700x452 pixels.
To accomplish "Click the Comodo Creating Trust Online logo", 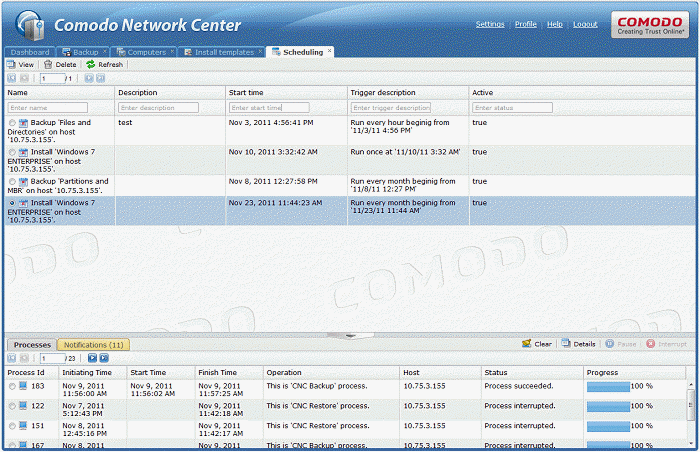I will (650, 25).
